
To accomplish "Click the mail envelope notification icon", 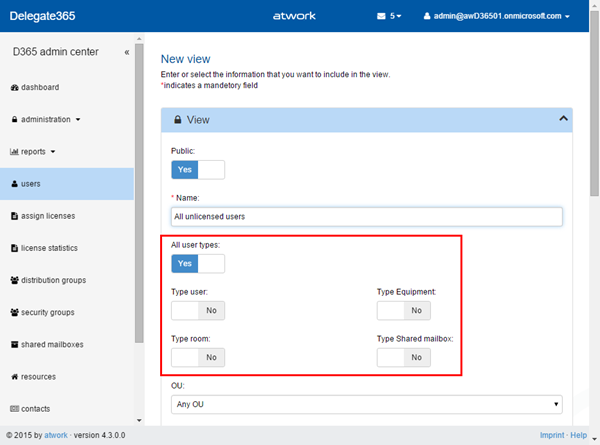I will 380,17.
